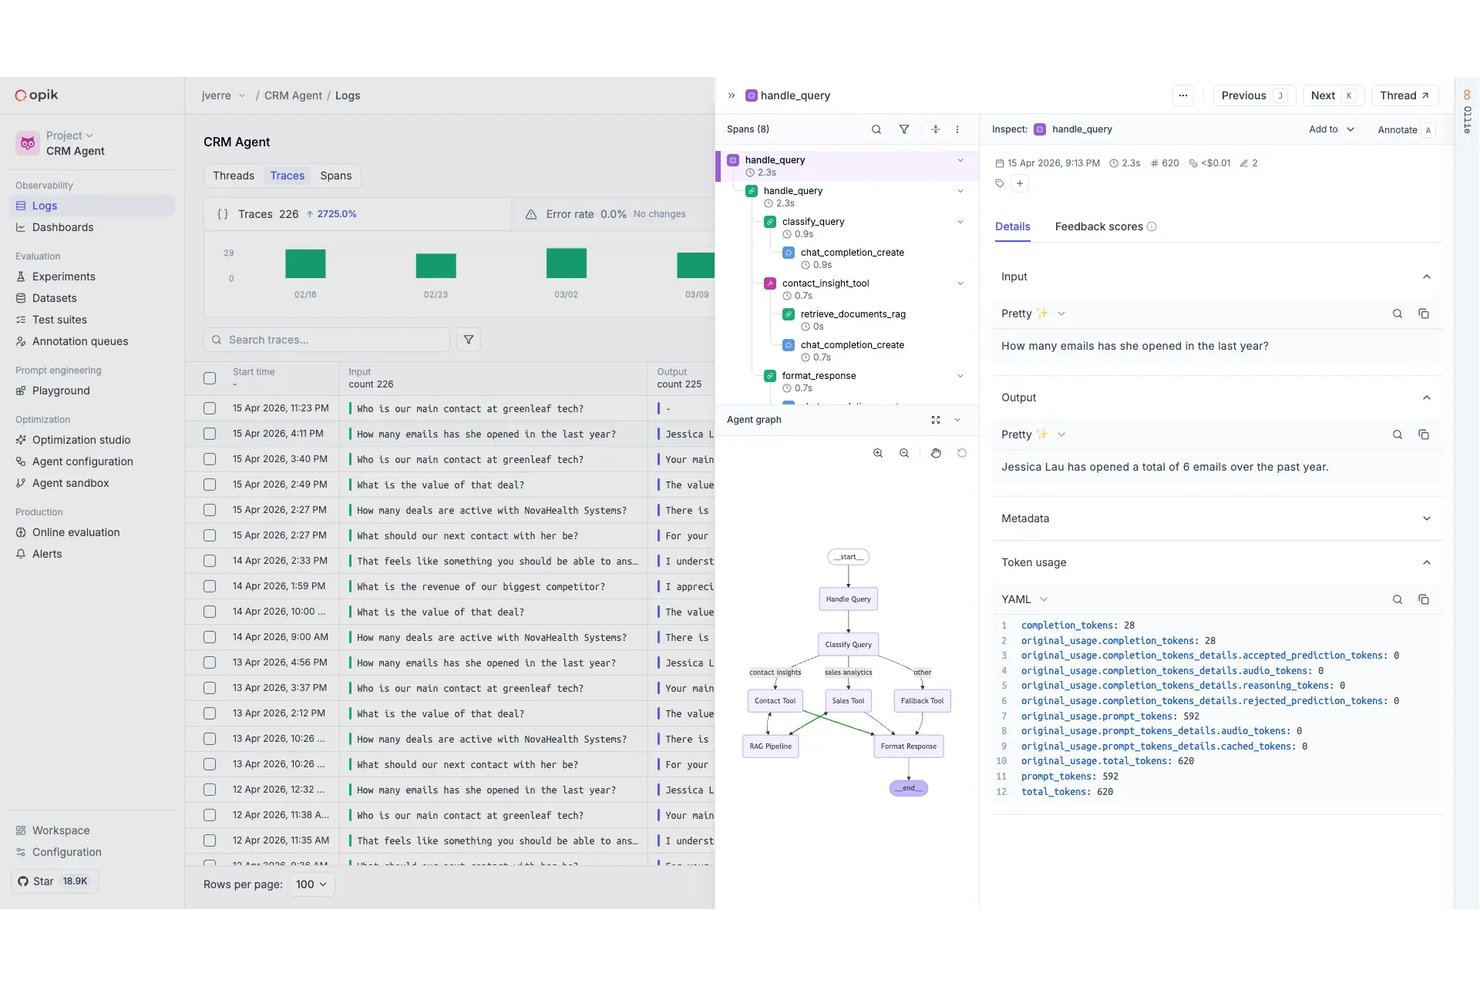Open the Add to dropdown
Screen dimensions: 1480x987
coord(1332,129)
